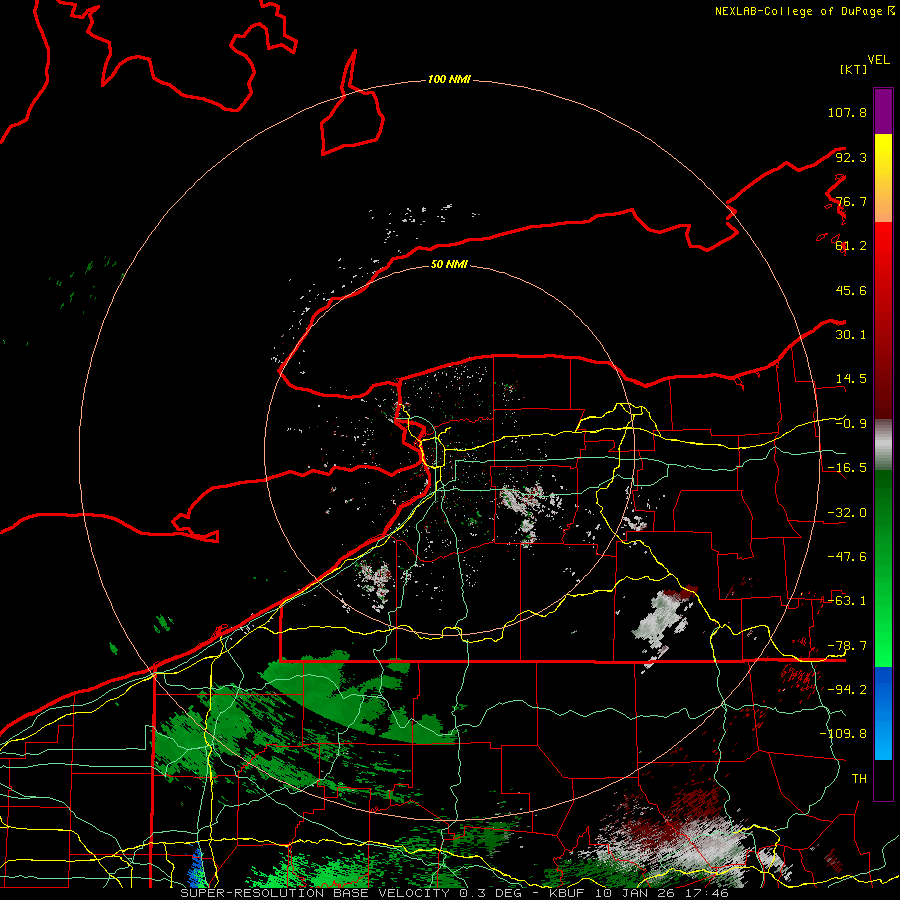Click the 107.8 scale value
The height and width of the screenshot is (900, 900).
[847, 112]
